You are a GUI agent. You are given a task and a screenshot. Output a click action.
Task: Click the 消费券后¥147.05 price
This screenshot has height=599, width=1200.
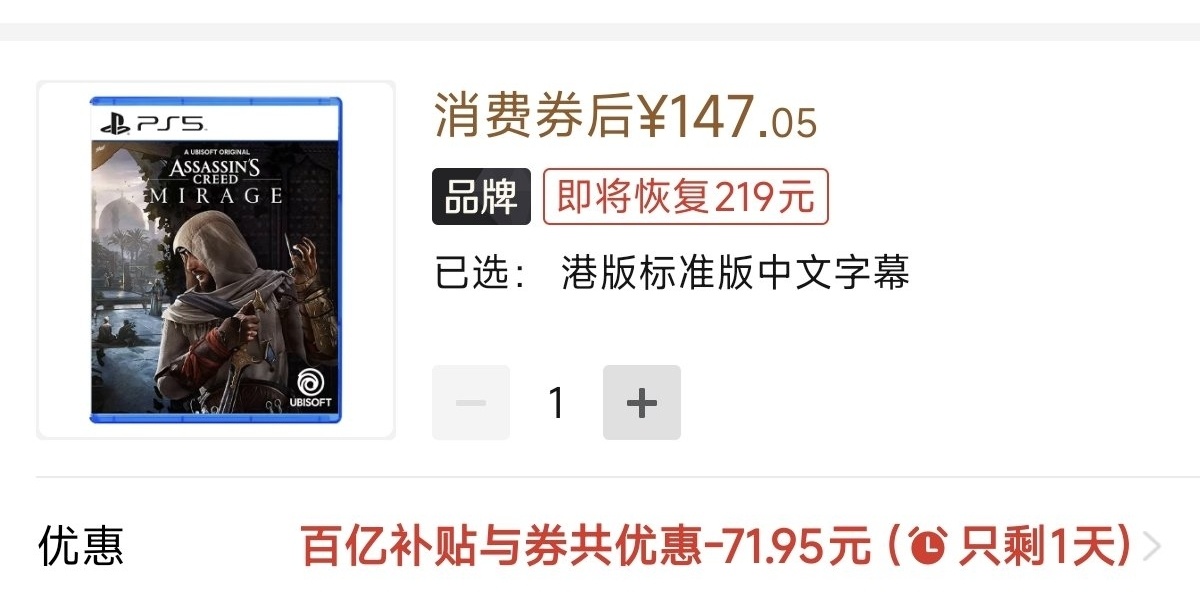coord(626,119)
